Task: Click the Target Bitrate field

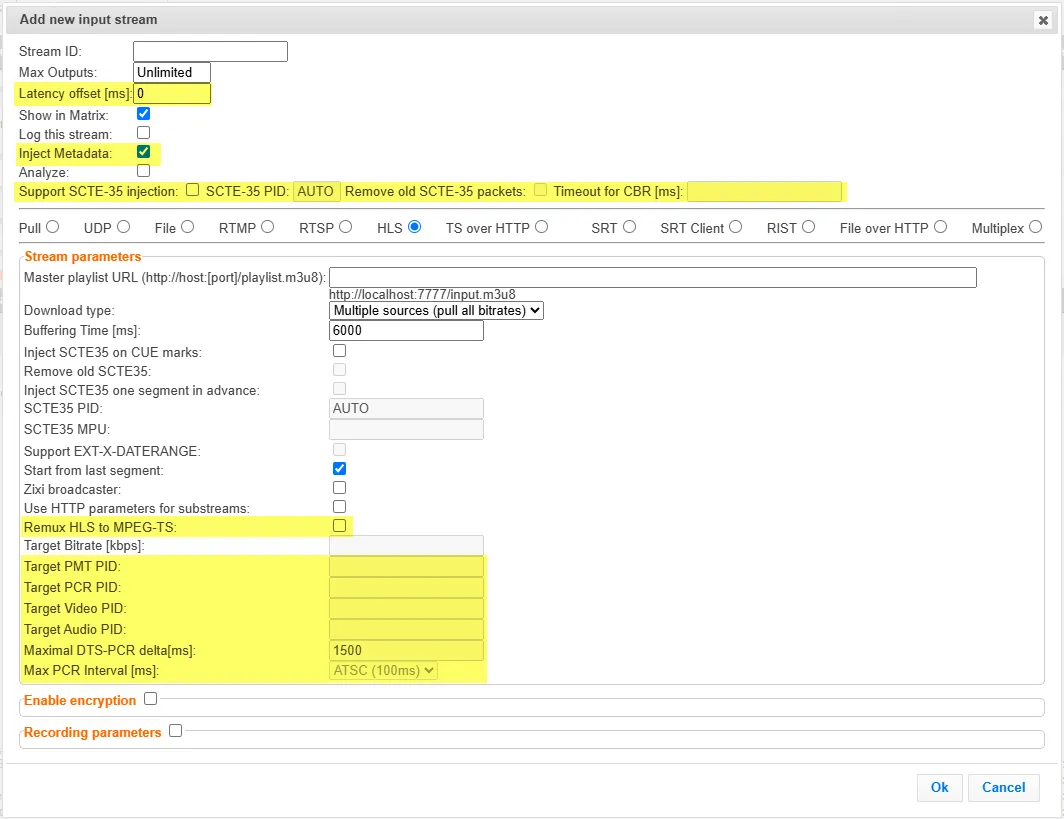Action: (x=406, y=546)
